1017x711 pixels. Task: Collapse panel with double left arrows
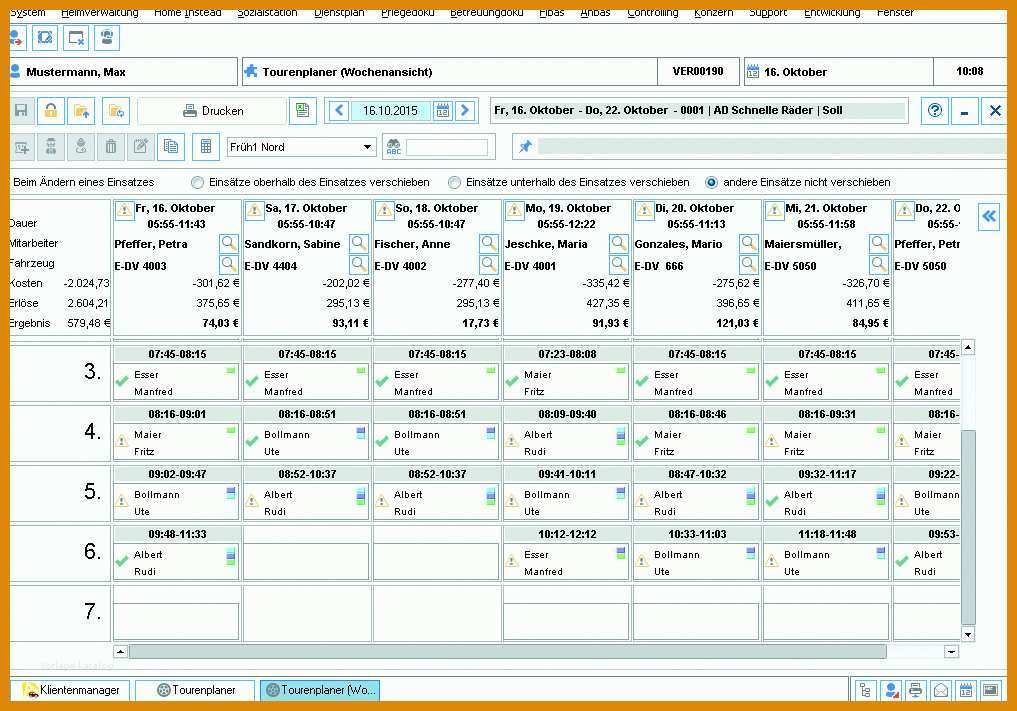989,216
